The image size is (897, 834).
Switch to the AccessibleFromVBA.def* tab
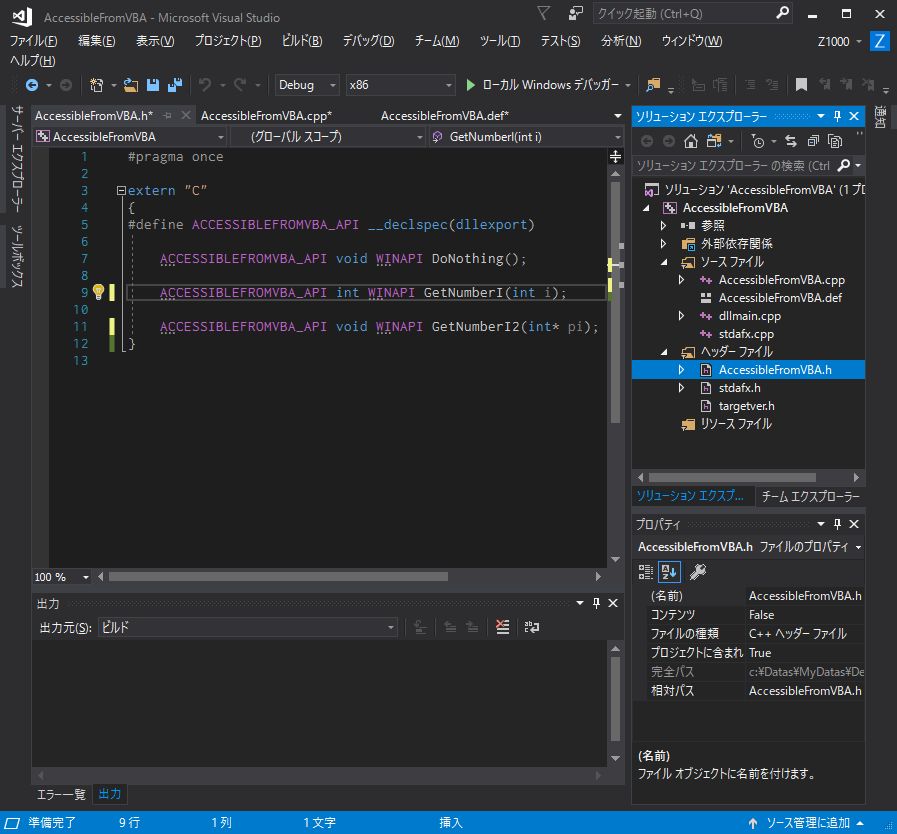(x=444, y=116)
